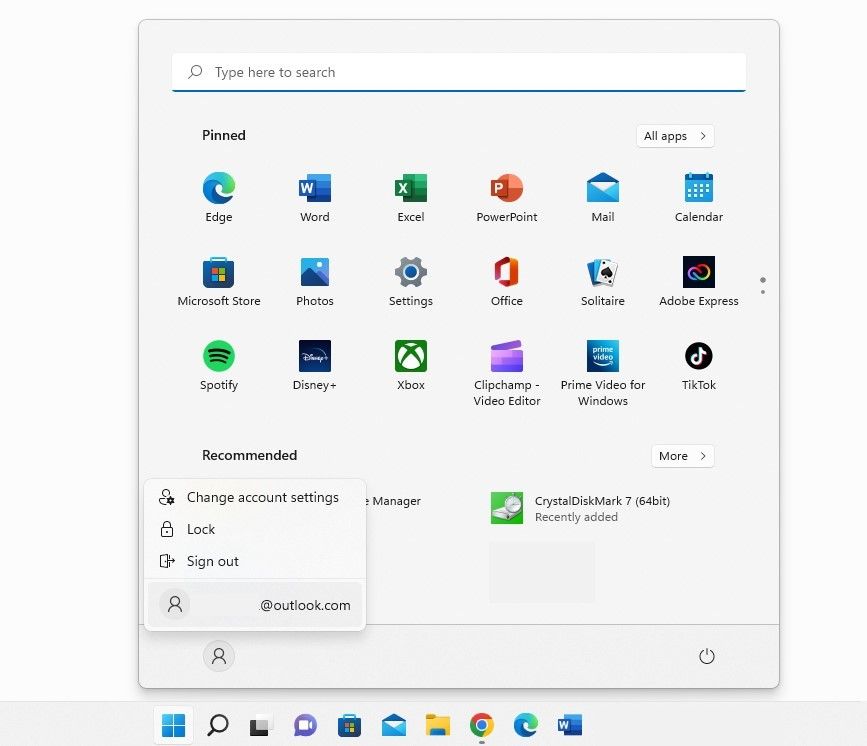Expand More recommended items
The image size is (867, 746).
[682, 456]
